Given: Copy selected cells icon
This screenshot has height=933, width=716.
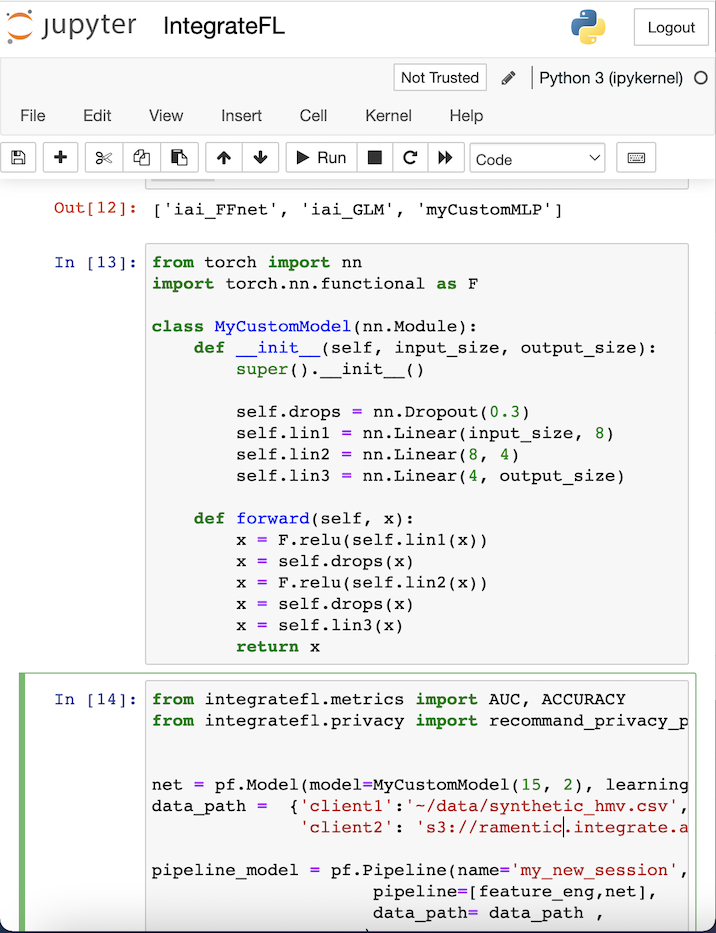Looking at the screenshot, I should click(x=141, y=157).
